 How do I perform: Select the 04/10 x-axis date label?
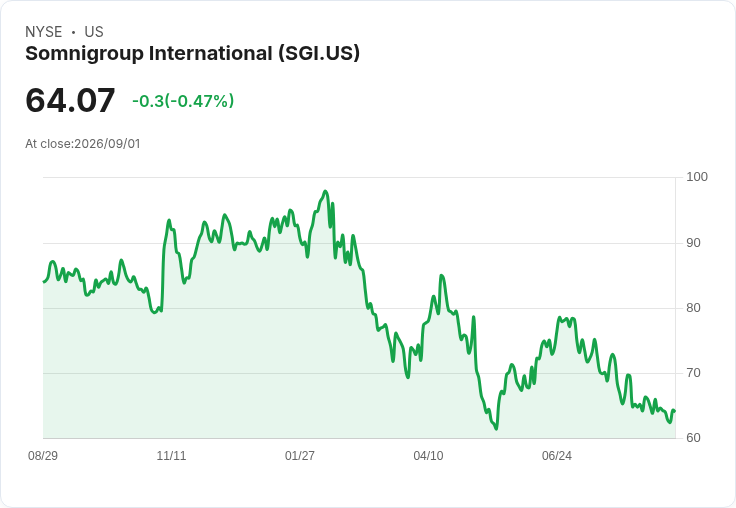click(428, 456)
